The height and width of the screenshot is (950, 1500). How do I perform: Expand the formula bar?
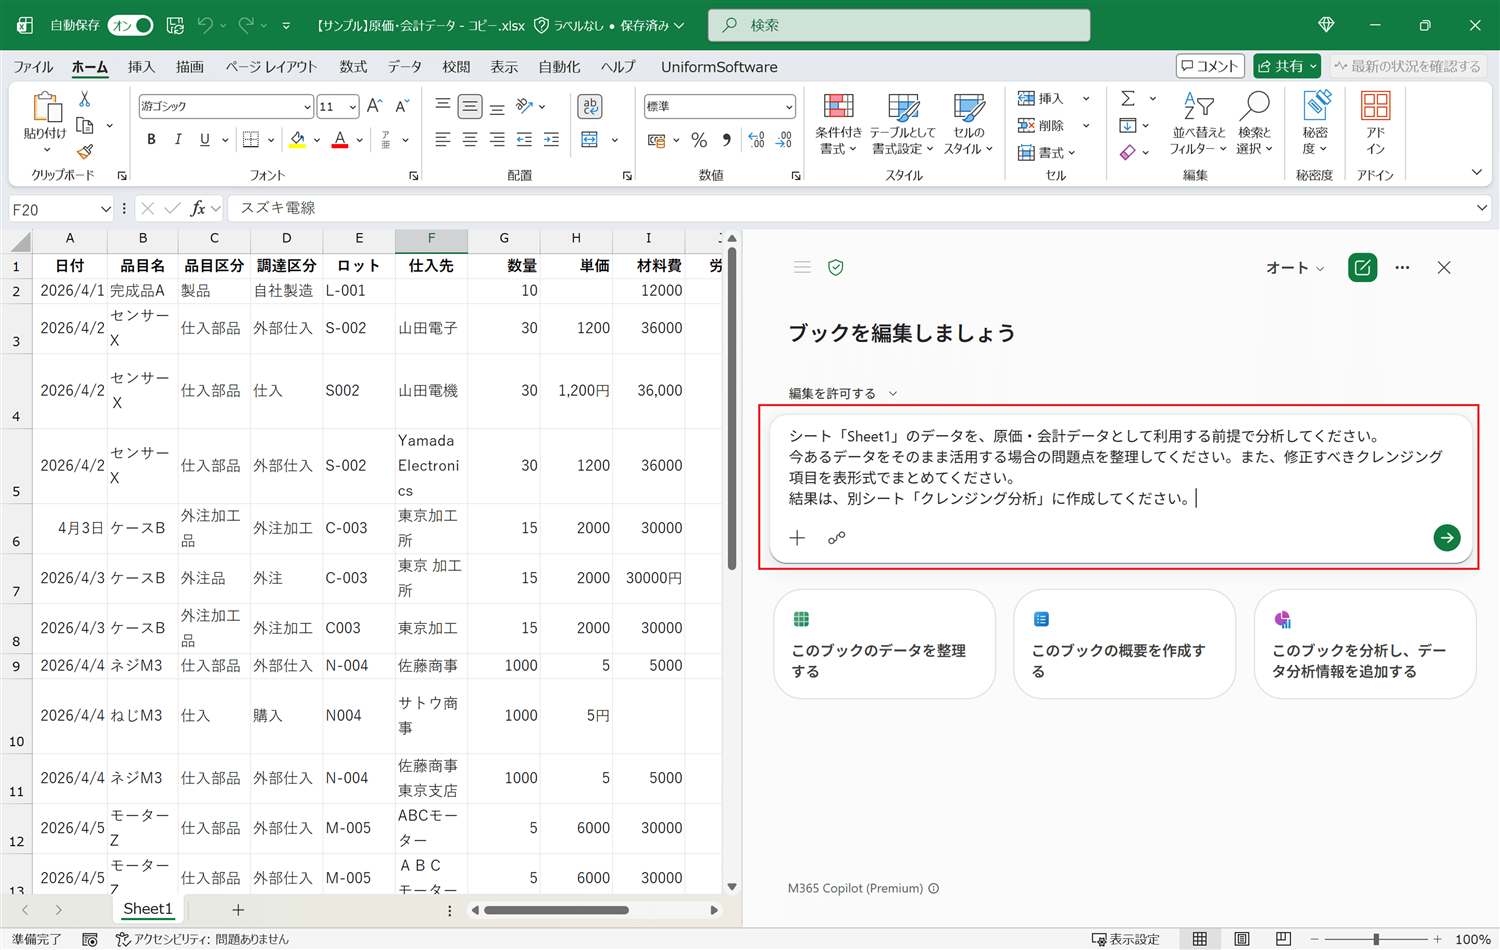point(1481,208)
